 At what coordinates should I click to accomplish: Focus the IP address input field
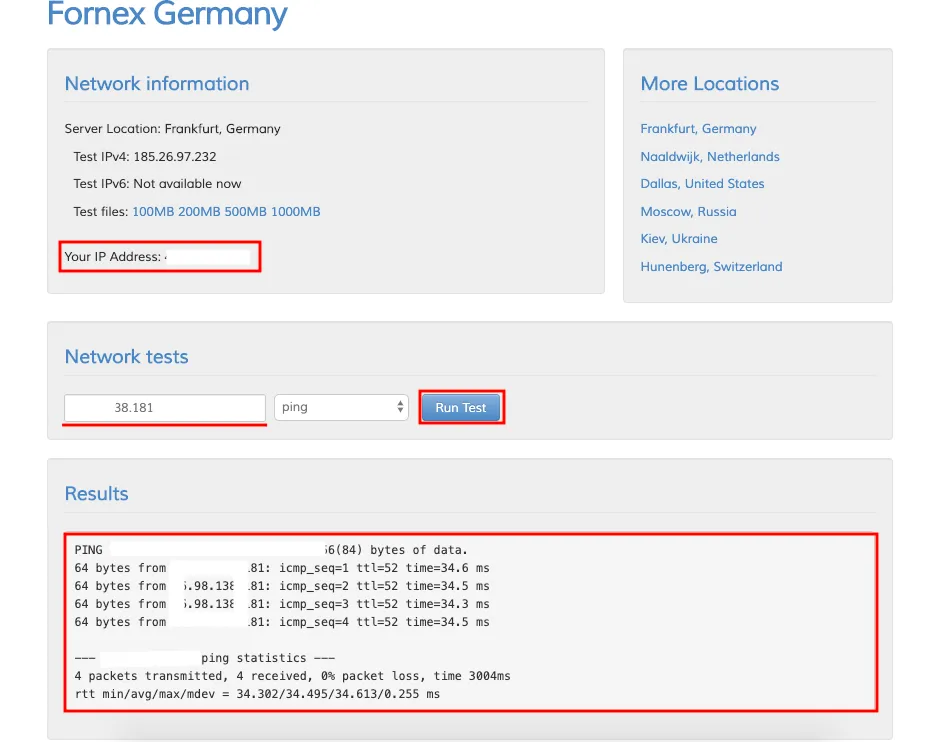165,408
